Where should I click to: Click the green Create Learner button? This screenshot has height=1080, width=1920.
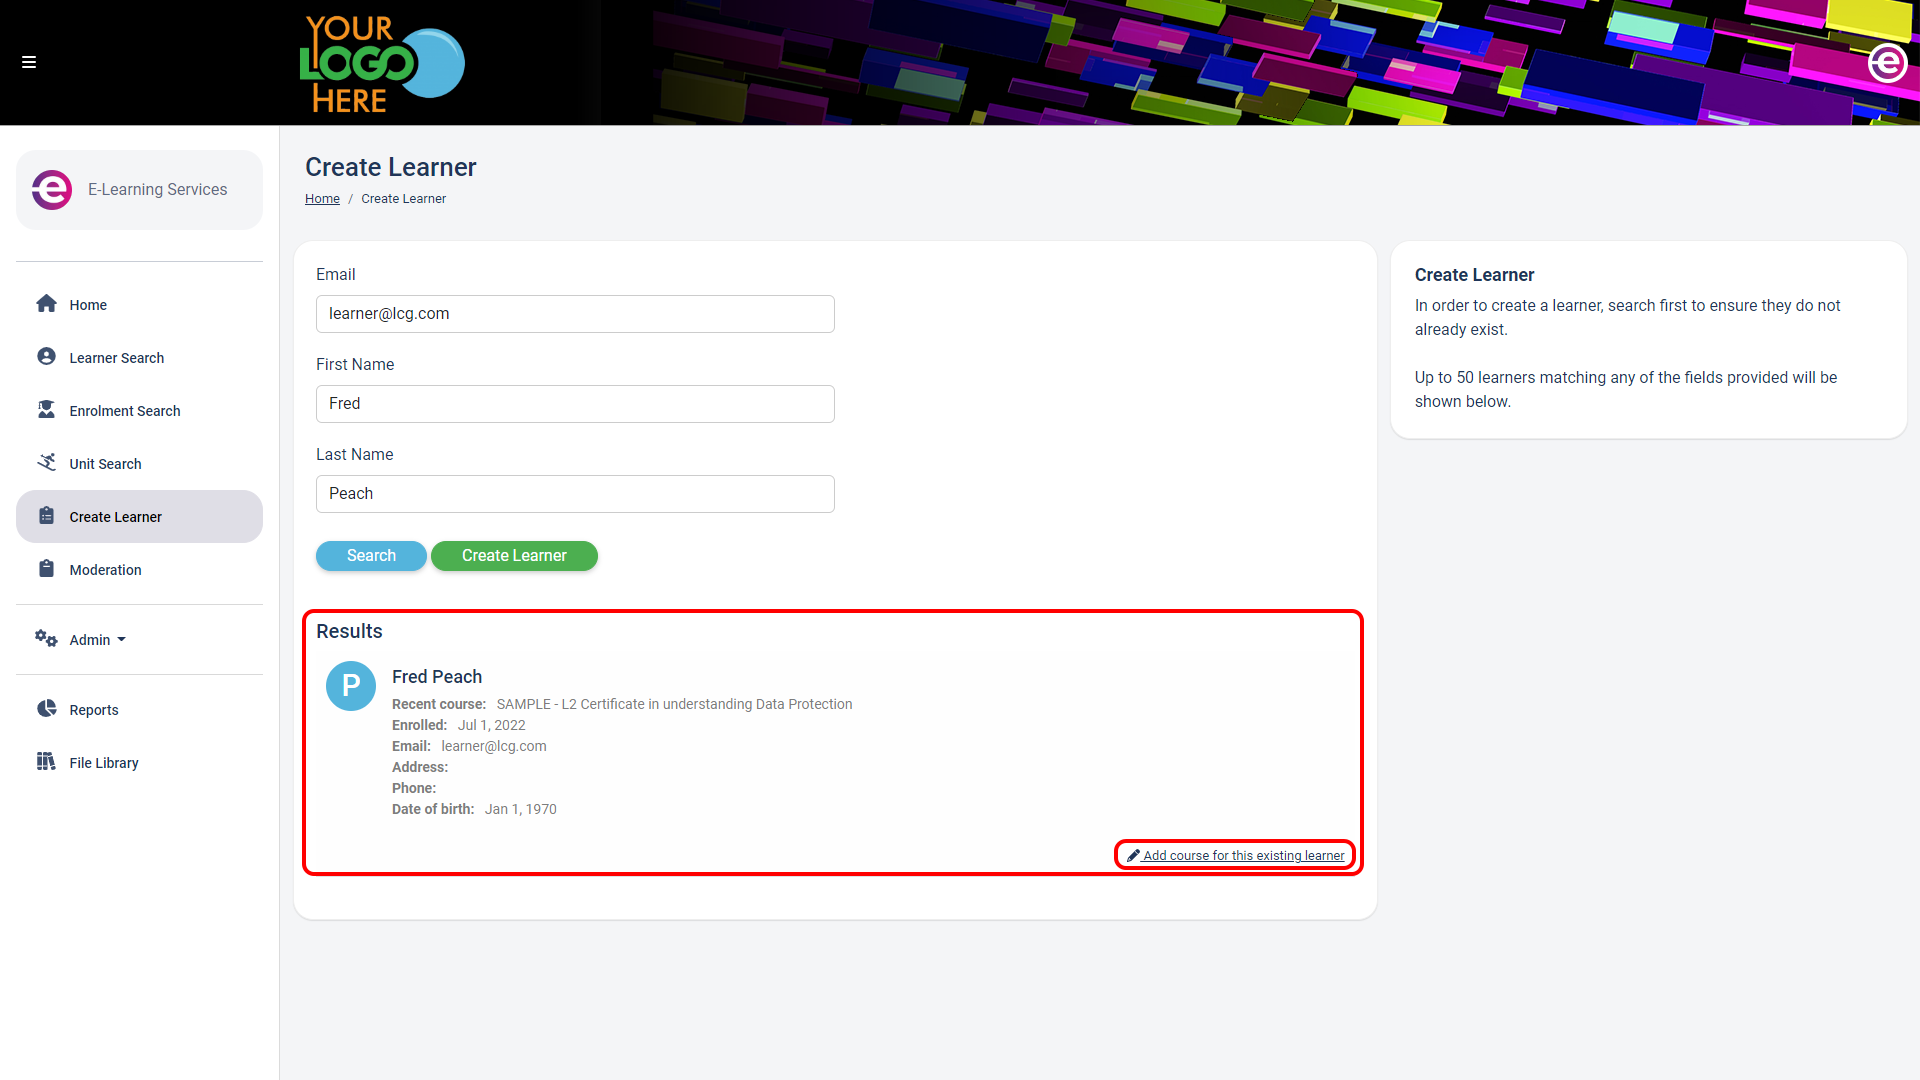point(514,556)
